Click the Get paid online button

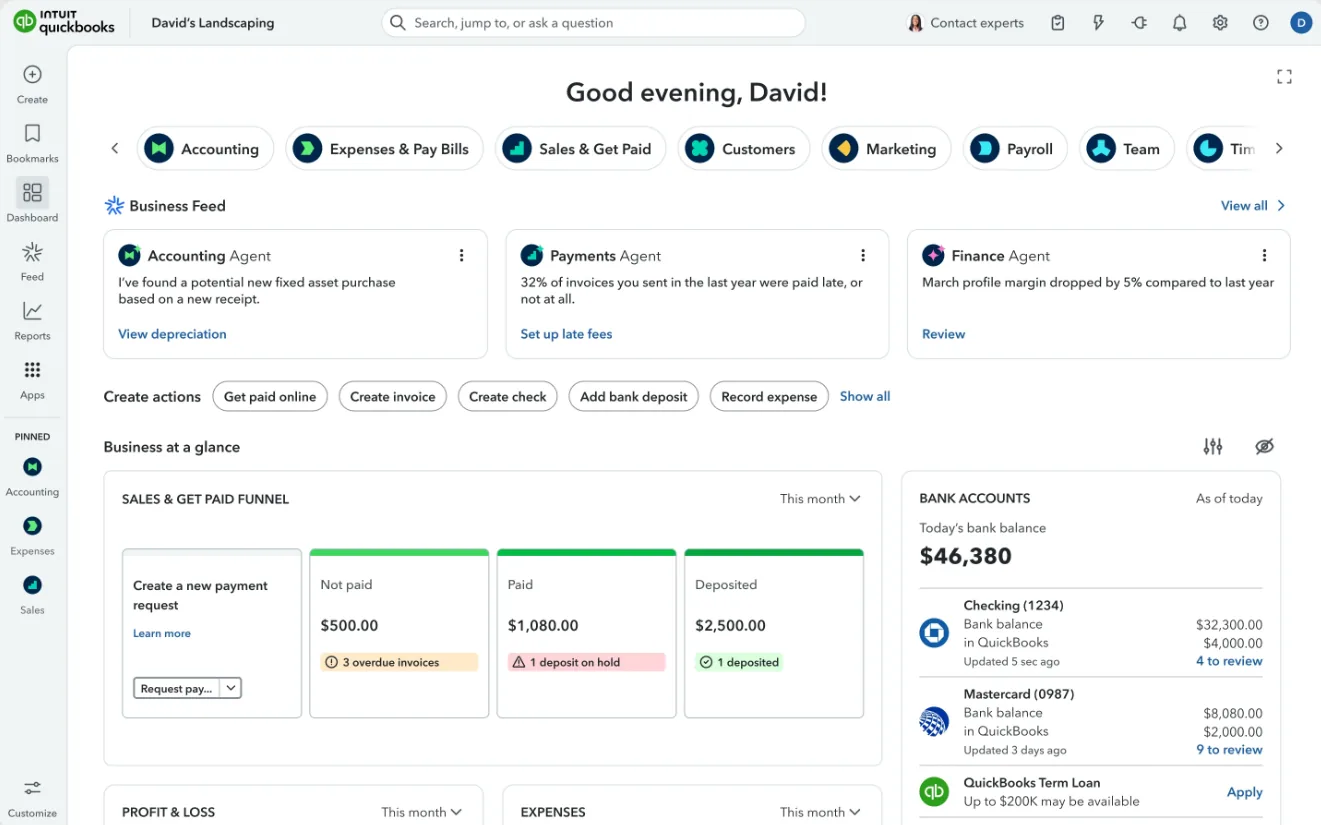[270, 397]
